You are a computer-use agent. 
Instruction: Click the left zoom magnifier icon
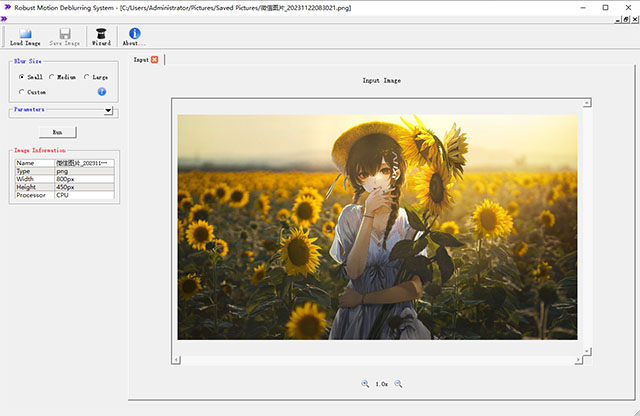(366, 384)
